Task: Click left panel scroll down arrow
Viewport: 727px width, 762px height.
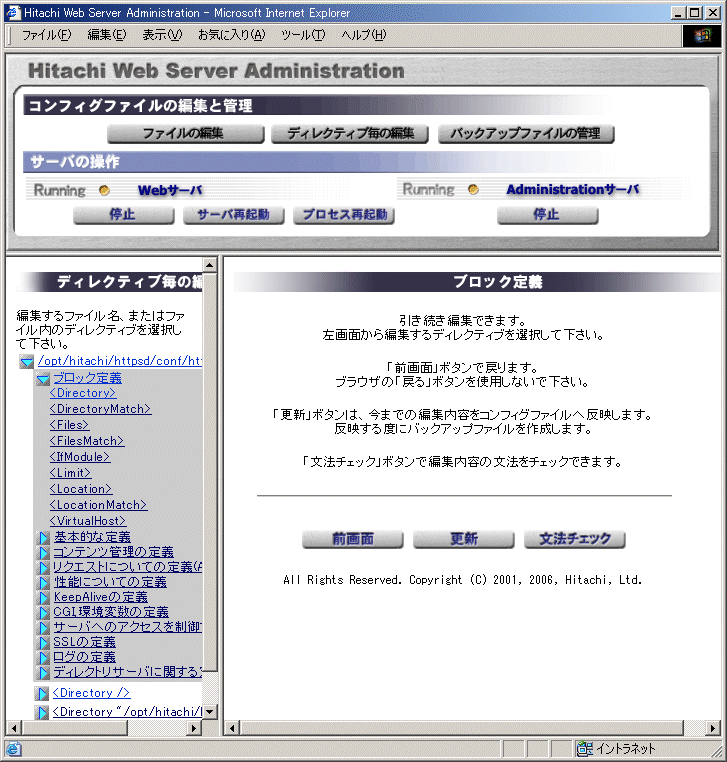Action: [209, 712]
